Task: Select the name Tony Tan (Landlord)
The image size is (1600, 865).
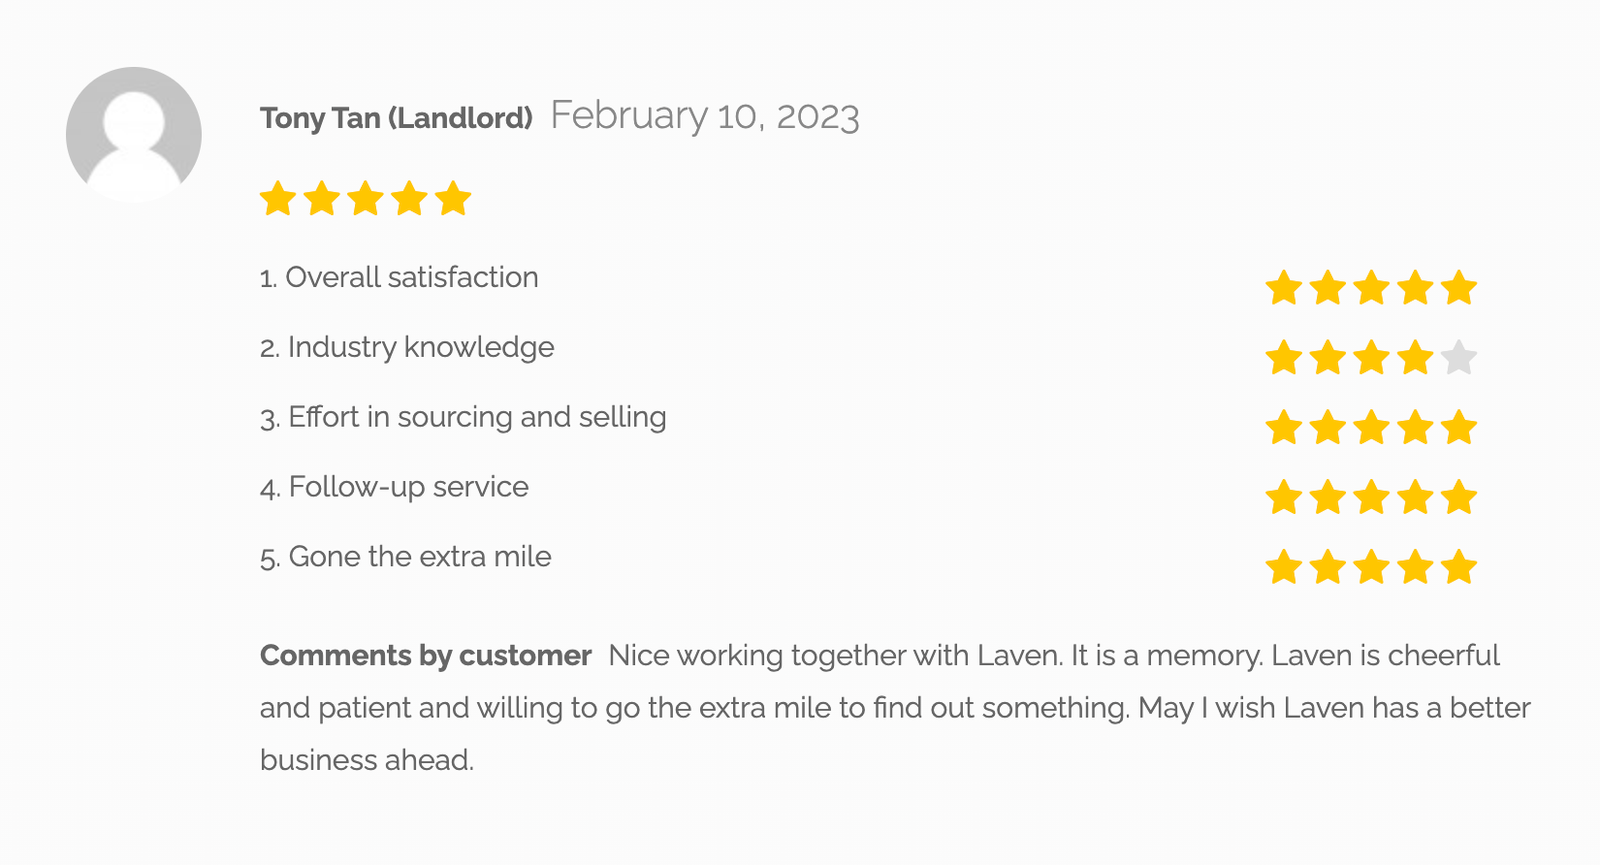Action: pyautogui.click(x=396, y=118)
